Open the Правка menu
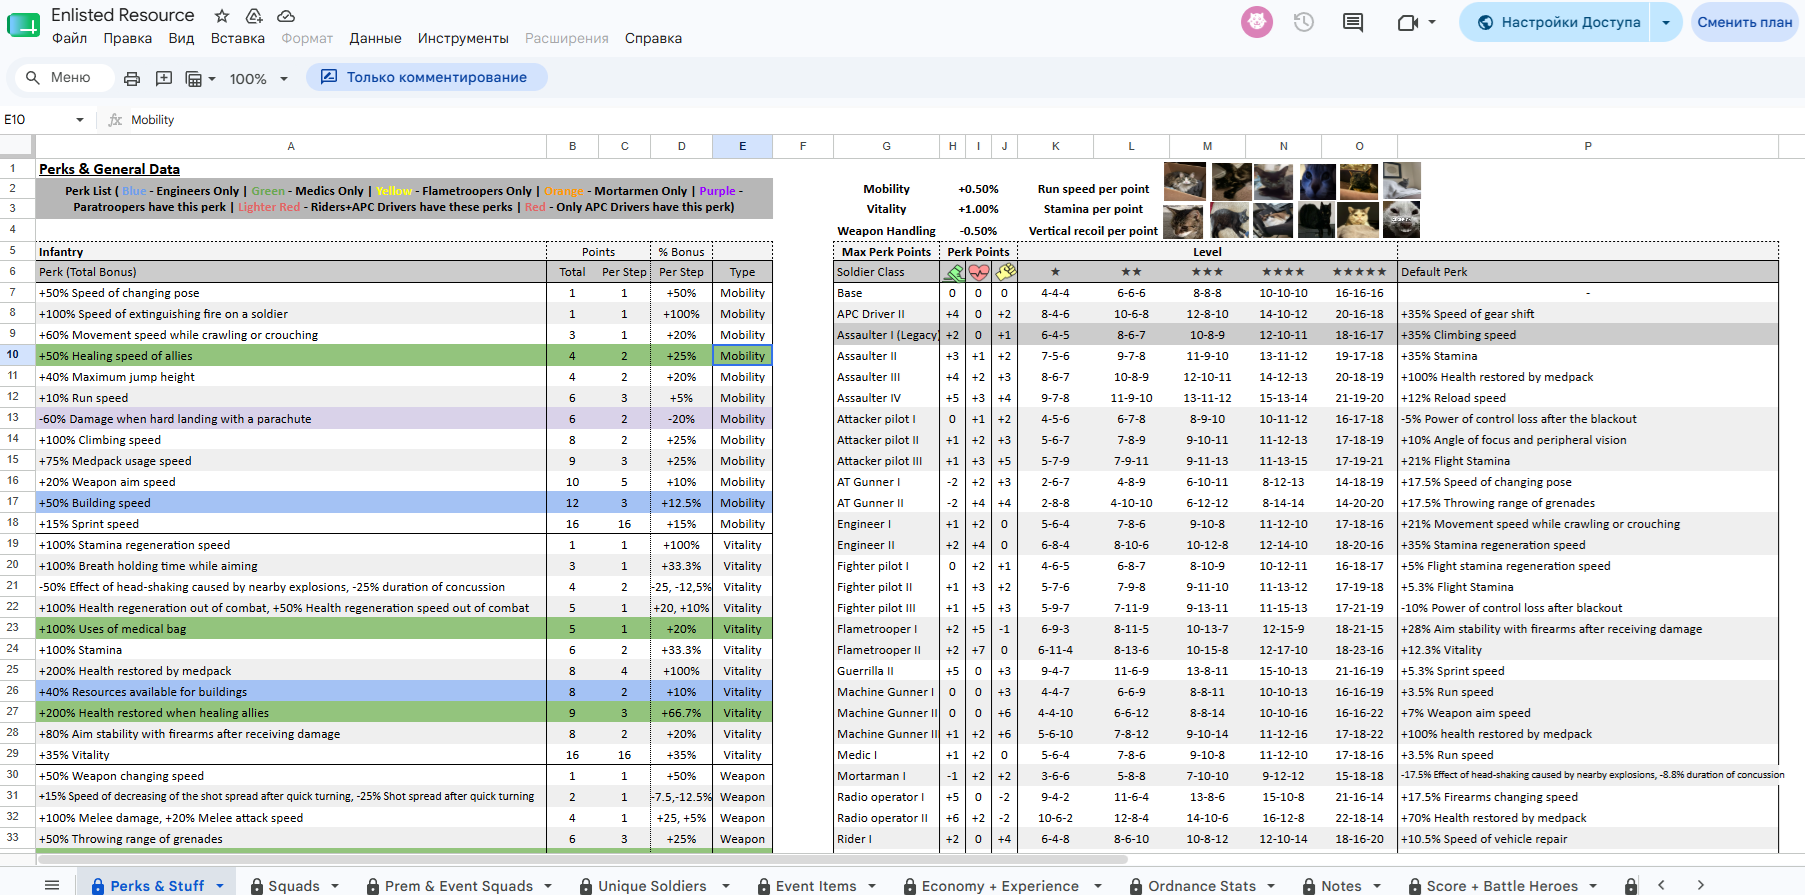 pyautogui.click(x=128, y=38)
